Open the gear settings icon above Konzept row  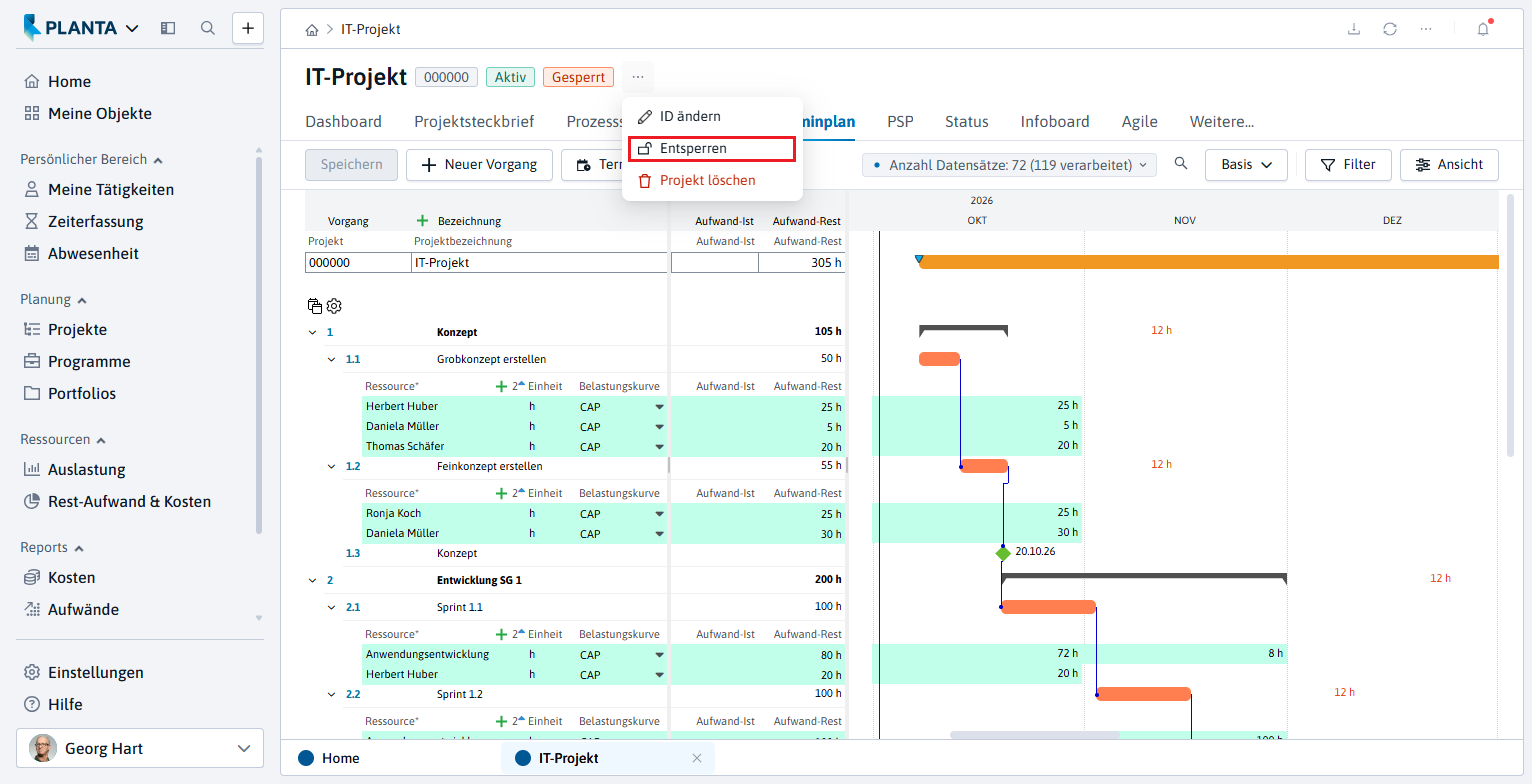coord(335,306)
